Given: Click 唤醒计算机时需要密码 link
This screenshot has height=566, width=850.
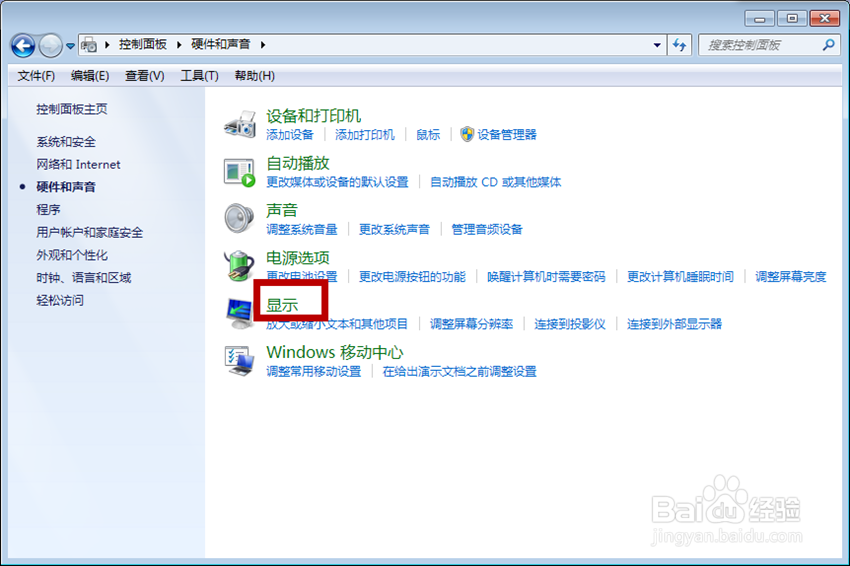Looking at the screenshot, I should click(x=546, y=276).
